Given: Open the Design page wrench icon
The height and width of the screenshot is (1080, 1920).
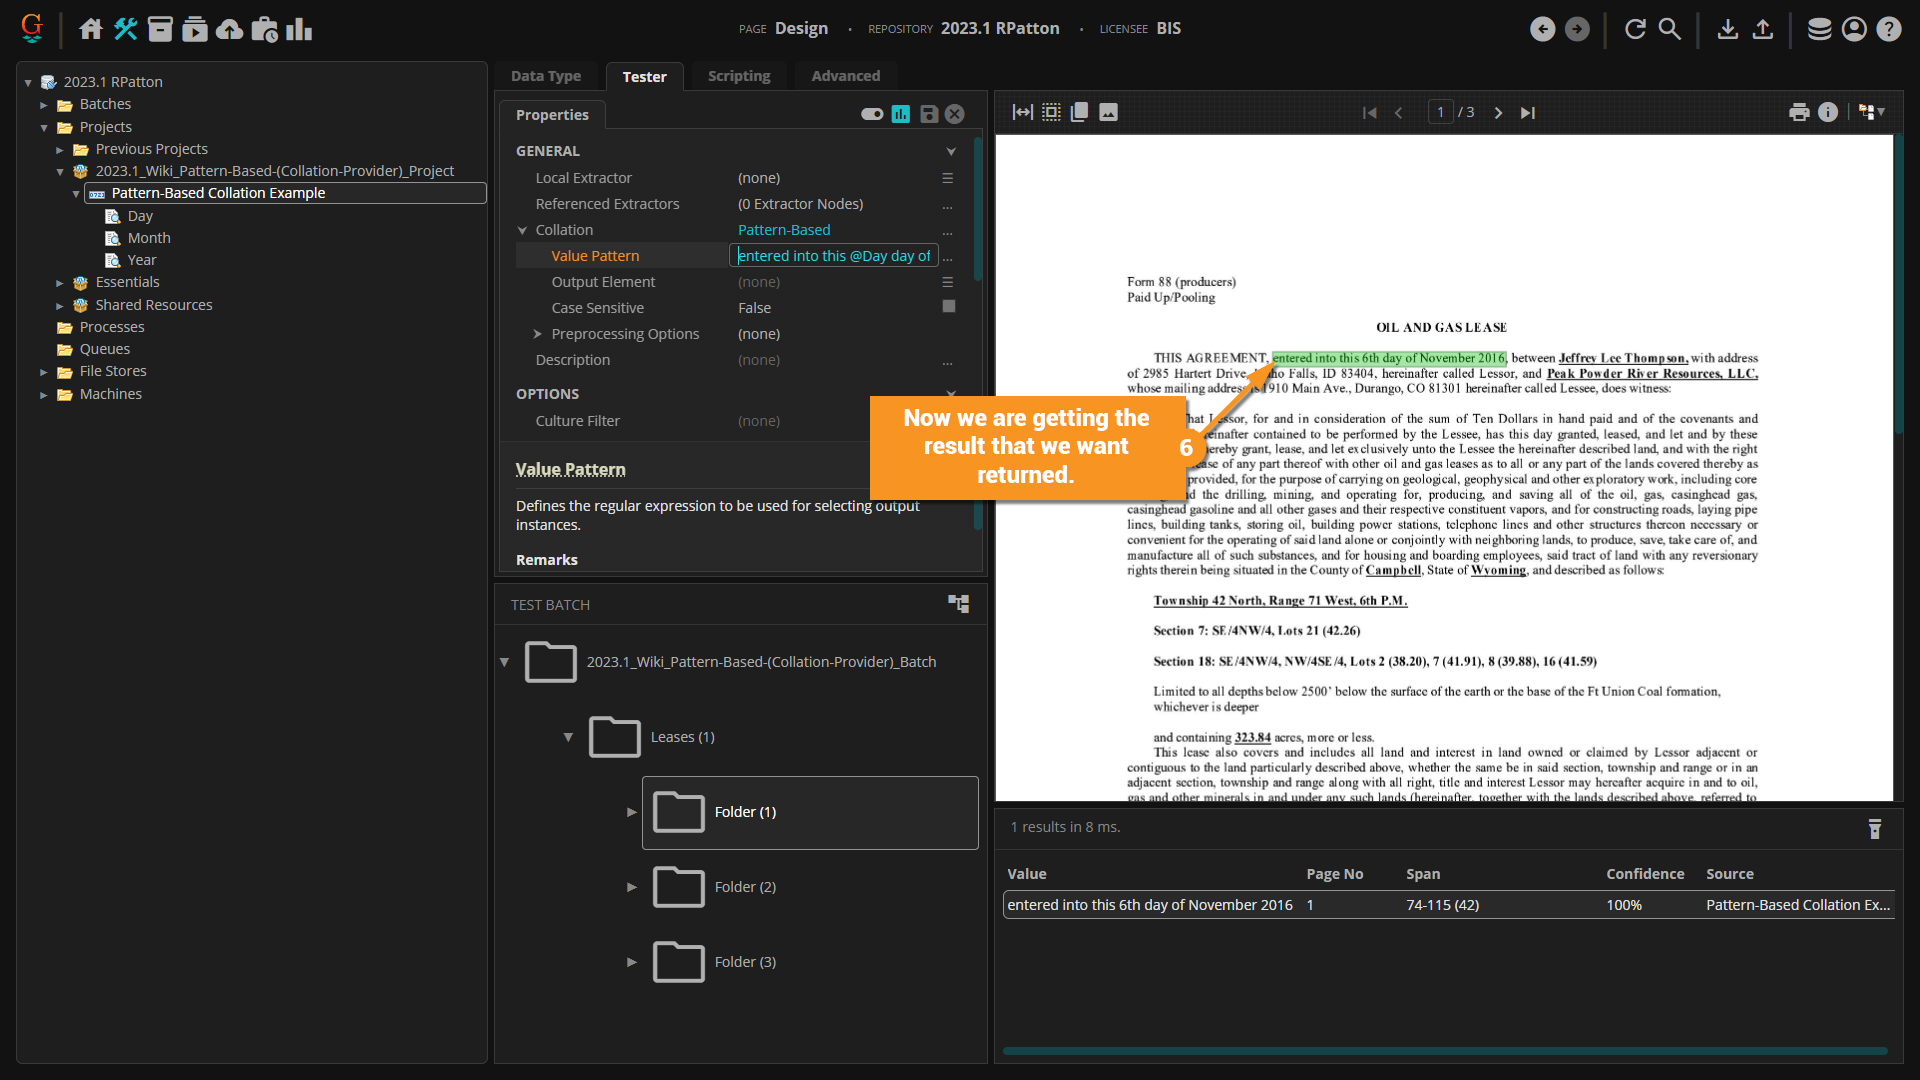Looking at the screenshot, I should [x=125, y=29].
